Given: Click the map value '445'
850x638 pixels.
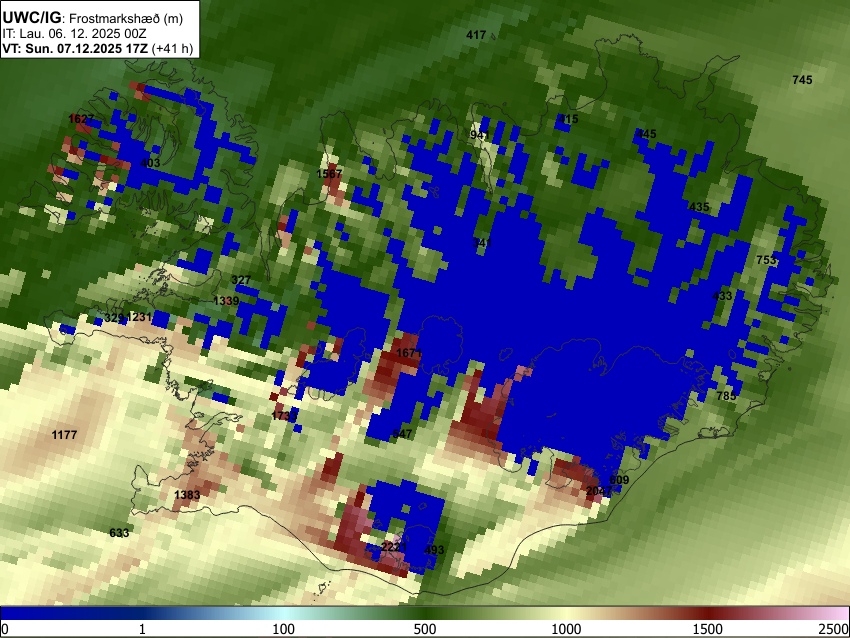Looking at the screenshot, I should 646,133.
